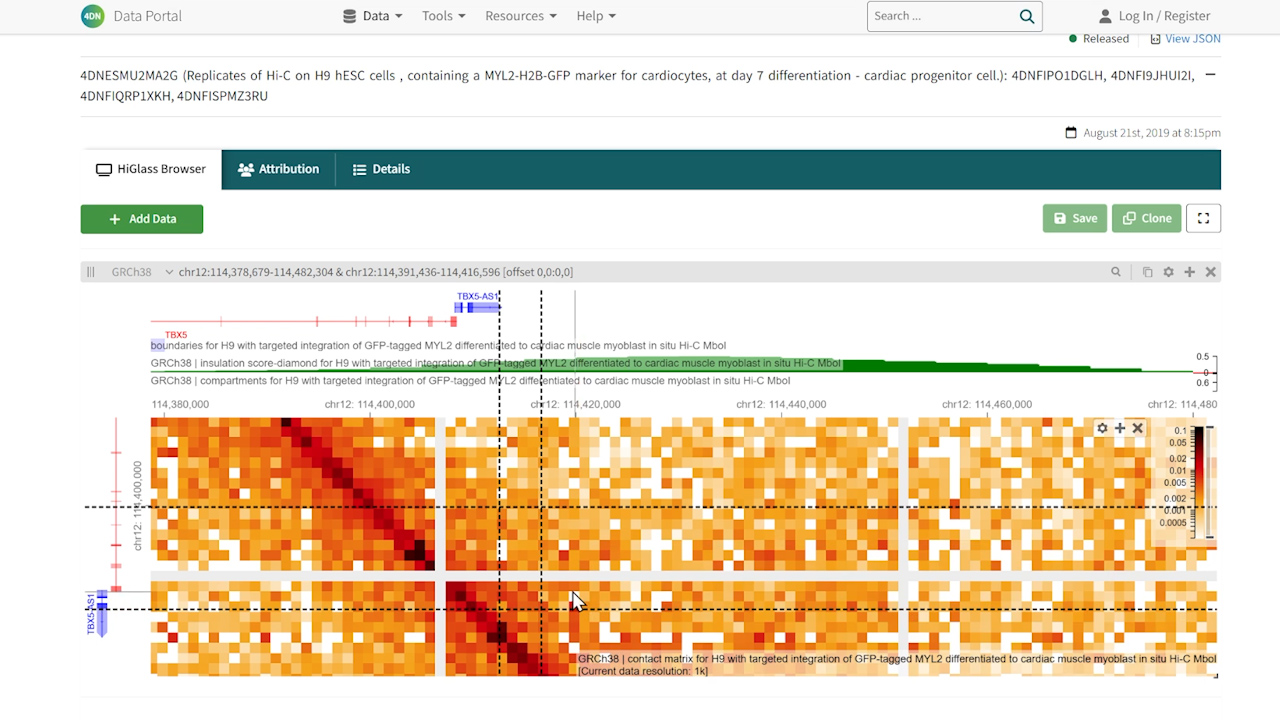The height and width of the screenshot is (720, 1280).
Task: Click the GRCh38 assembly label
Action: click(131, 271)
